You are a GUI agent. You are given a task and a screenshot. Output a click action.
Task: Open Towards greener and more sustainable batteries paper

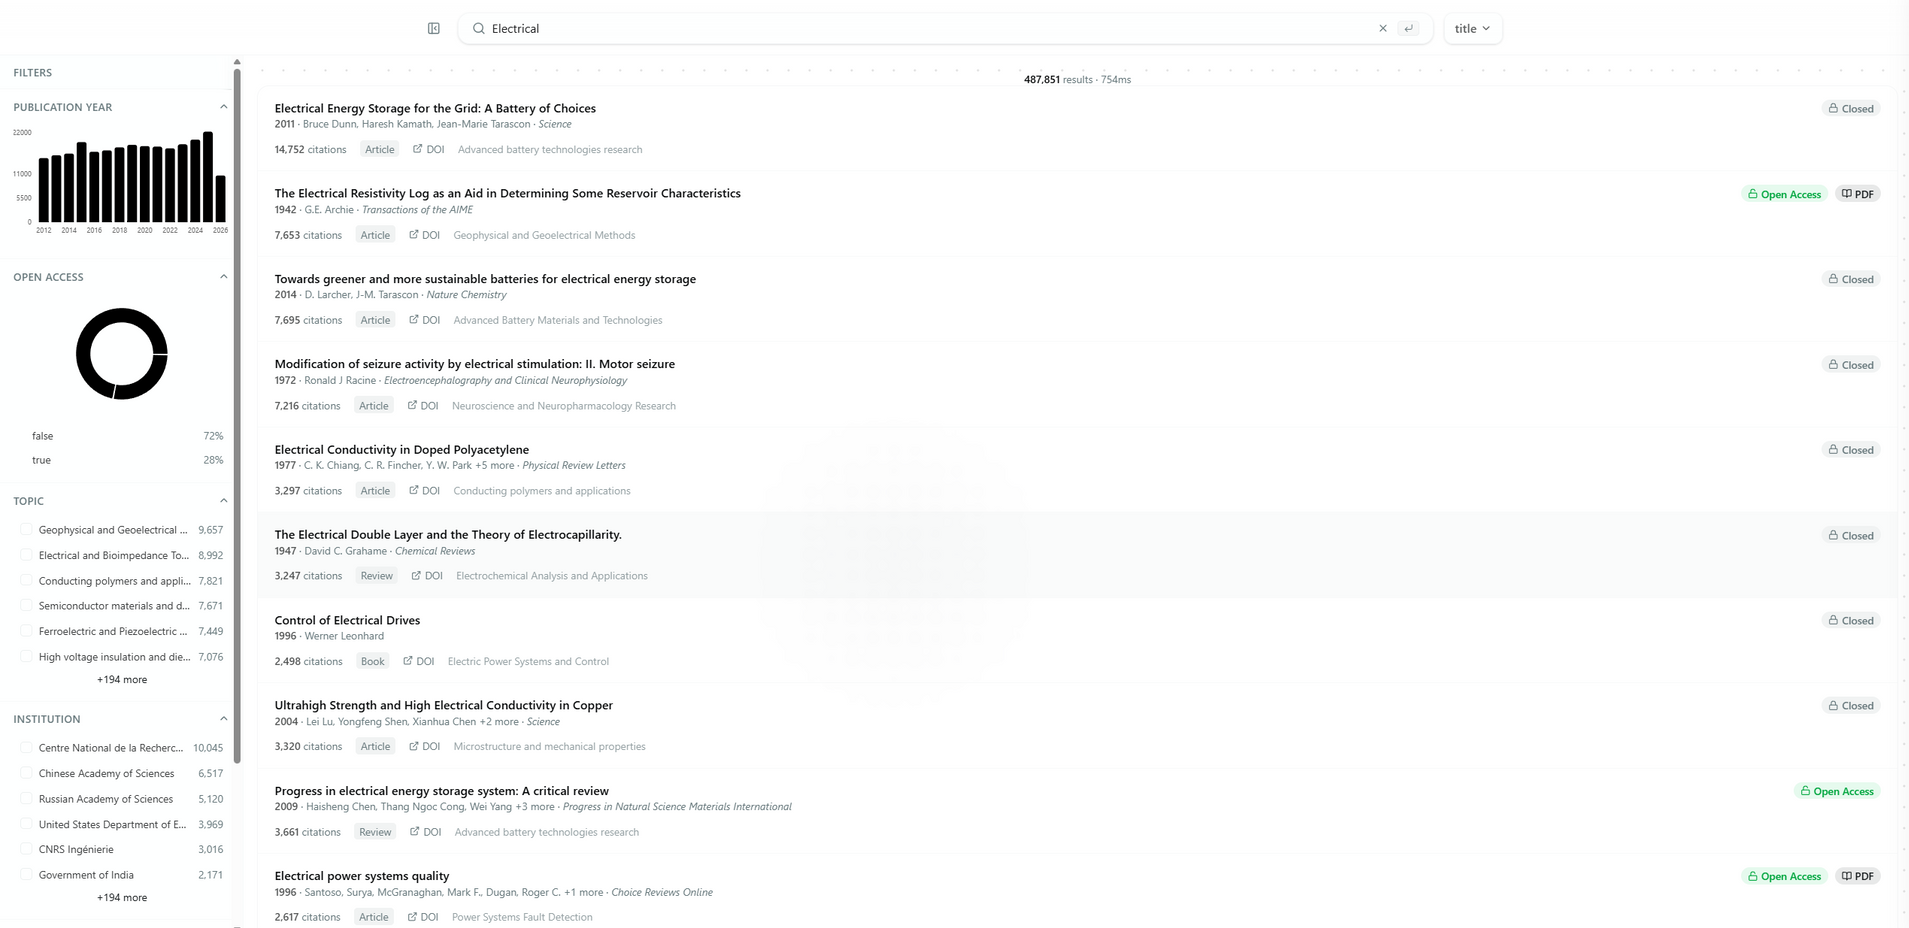click(485, 279)
